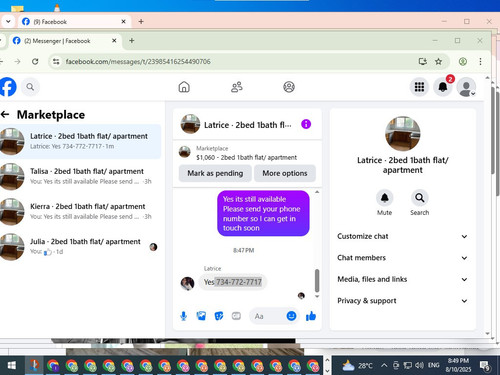Click Latrice's avatar beside her message
The image size is (500, 375).
(187, 284)
